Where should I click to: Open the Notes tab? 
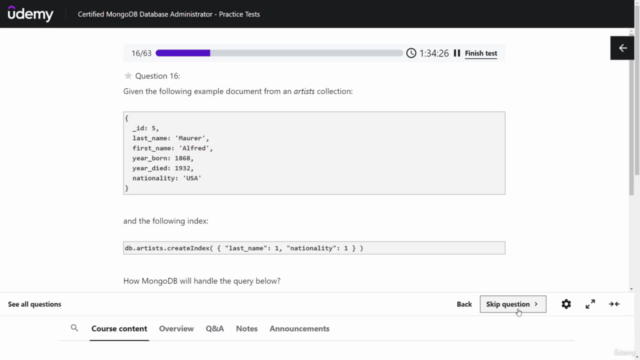[x=247, y=329]
